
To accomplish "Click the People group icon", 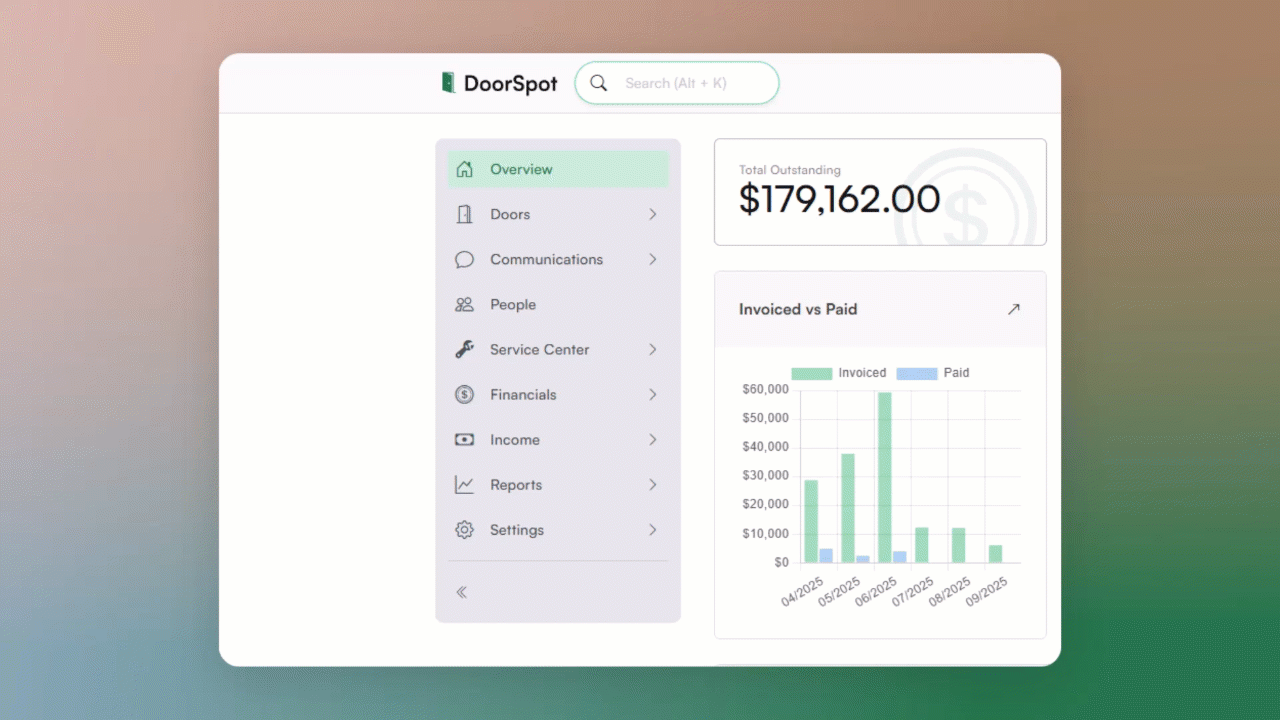I will [464, 304].
